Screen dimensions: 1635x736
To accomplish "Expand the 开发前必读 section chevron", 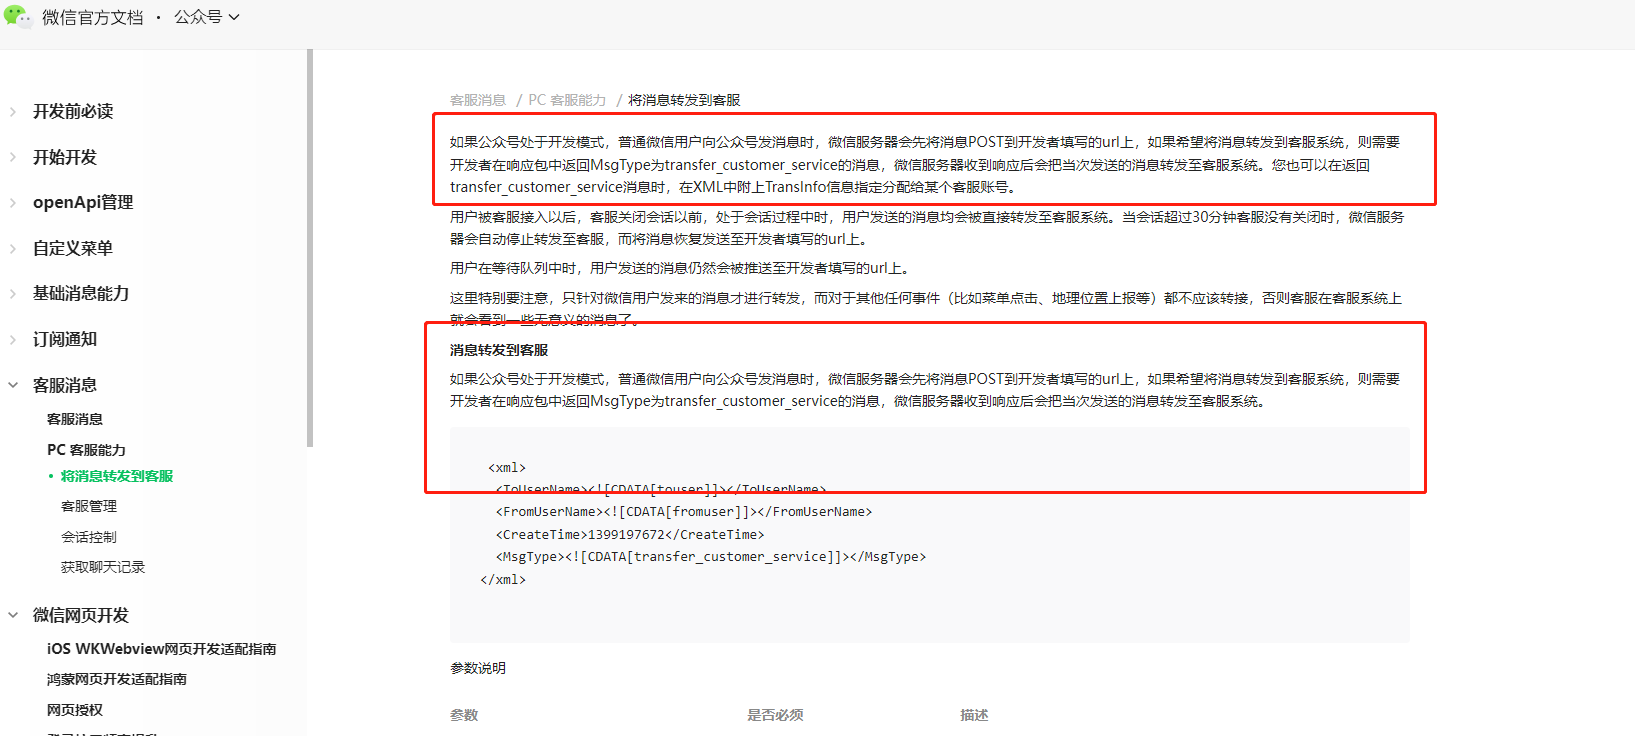I will click(13, 112).
